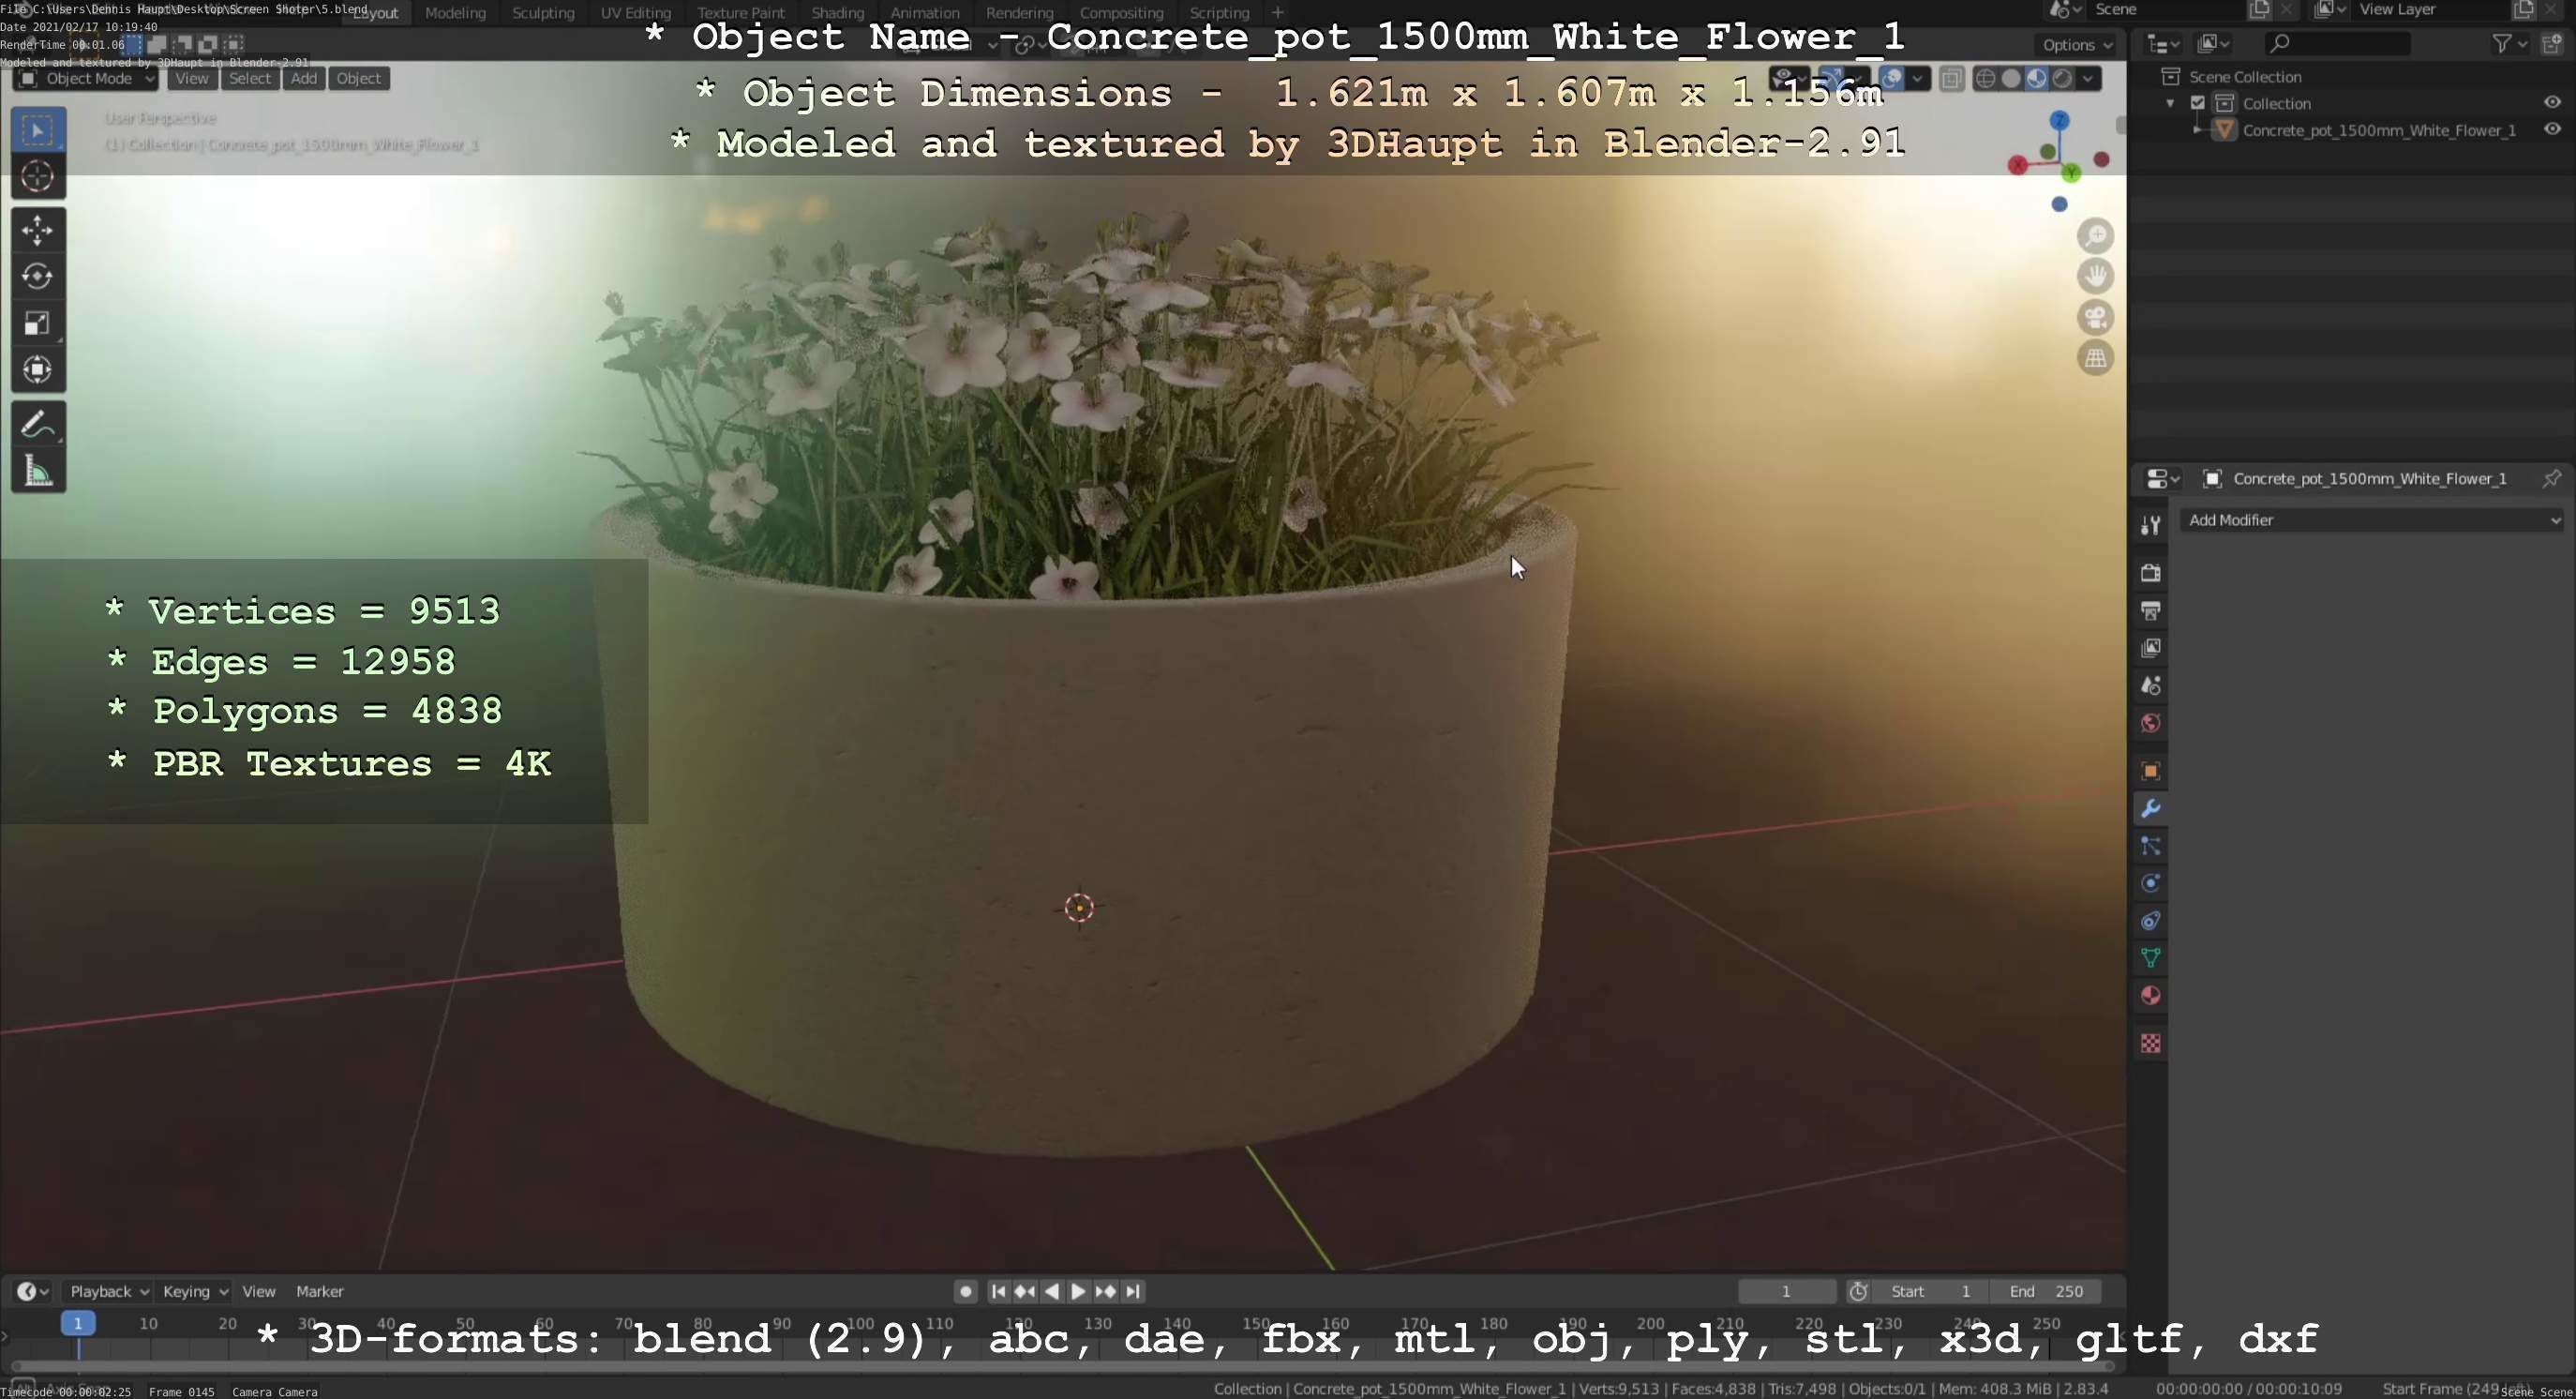Viewport: 2576px width, 1399px height.
Task: Select the Scale tool
Action: (38, 323)
